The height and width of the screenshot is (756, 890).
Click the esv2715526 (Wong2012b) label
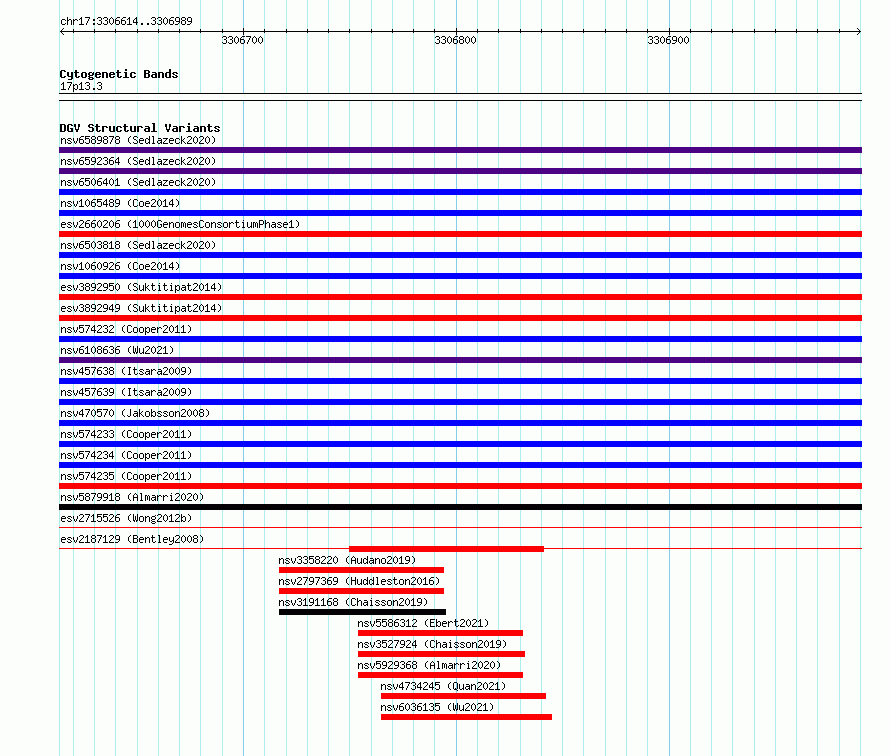click(126, 518)
